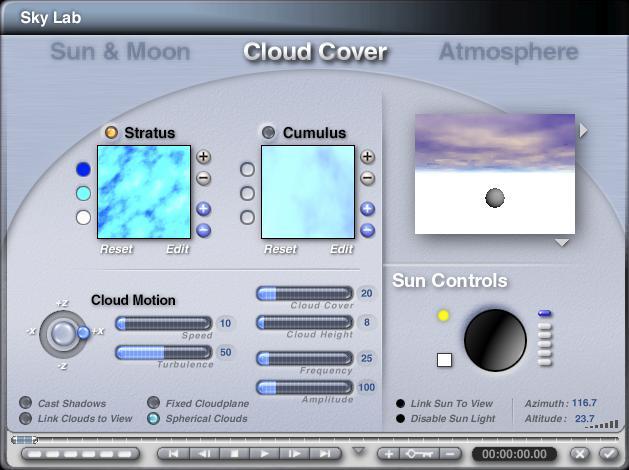Click the white square sun swatch
The height and width of the screenshot is (470, 629).
(x=444, y=360)
